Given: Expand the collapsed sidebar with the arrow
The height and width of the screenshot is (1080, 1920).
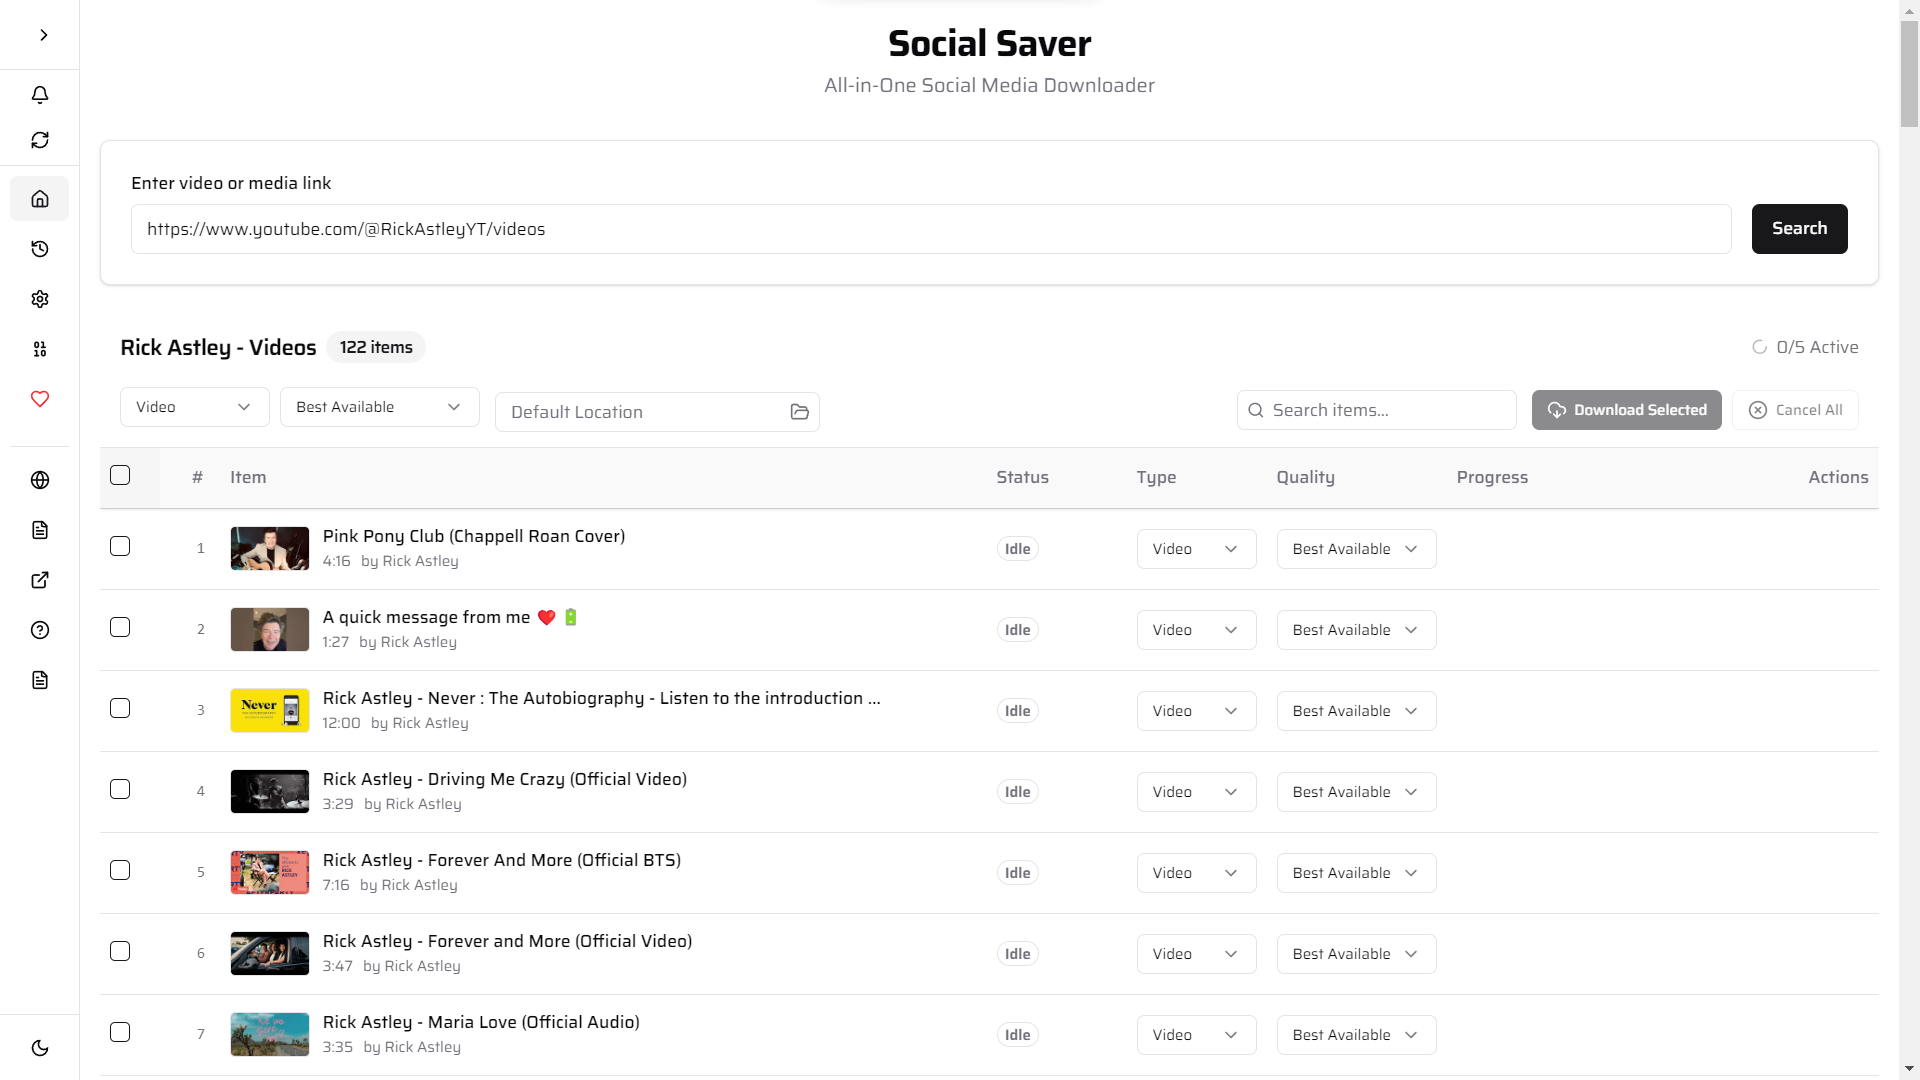Looking at the screenshot, I should point(43,34).
